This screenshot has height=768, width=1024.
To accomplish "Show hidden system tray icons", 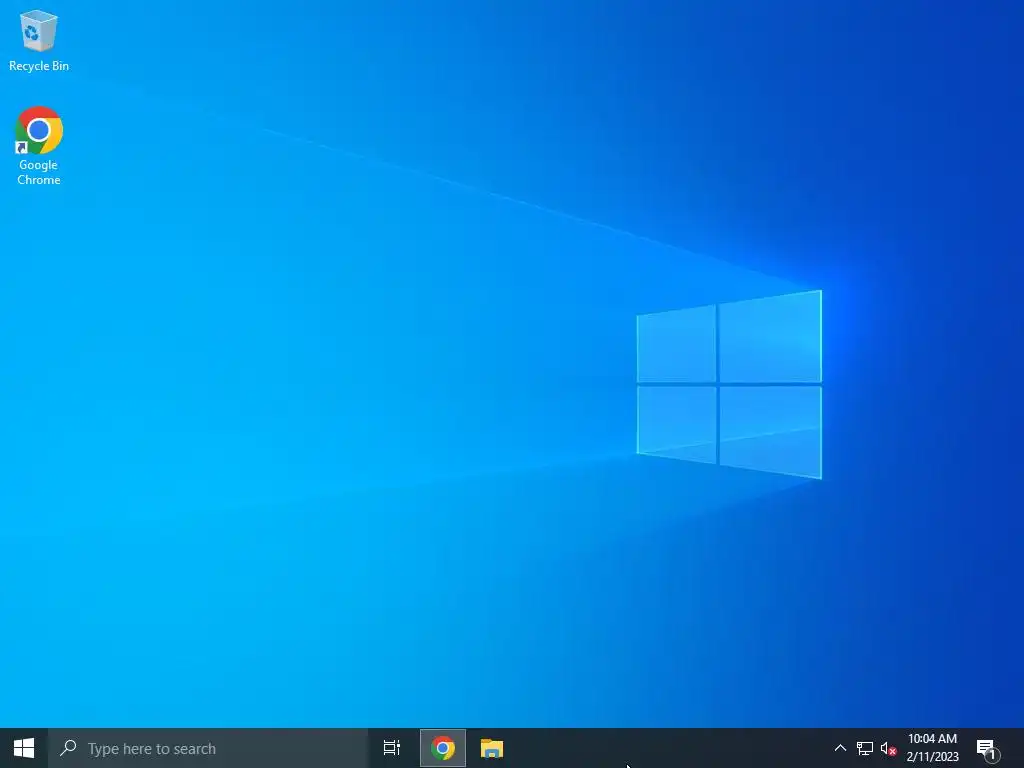I will [x=840, y=748].
